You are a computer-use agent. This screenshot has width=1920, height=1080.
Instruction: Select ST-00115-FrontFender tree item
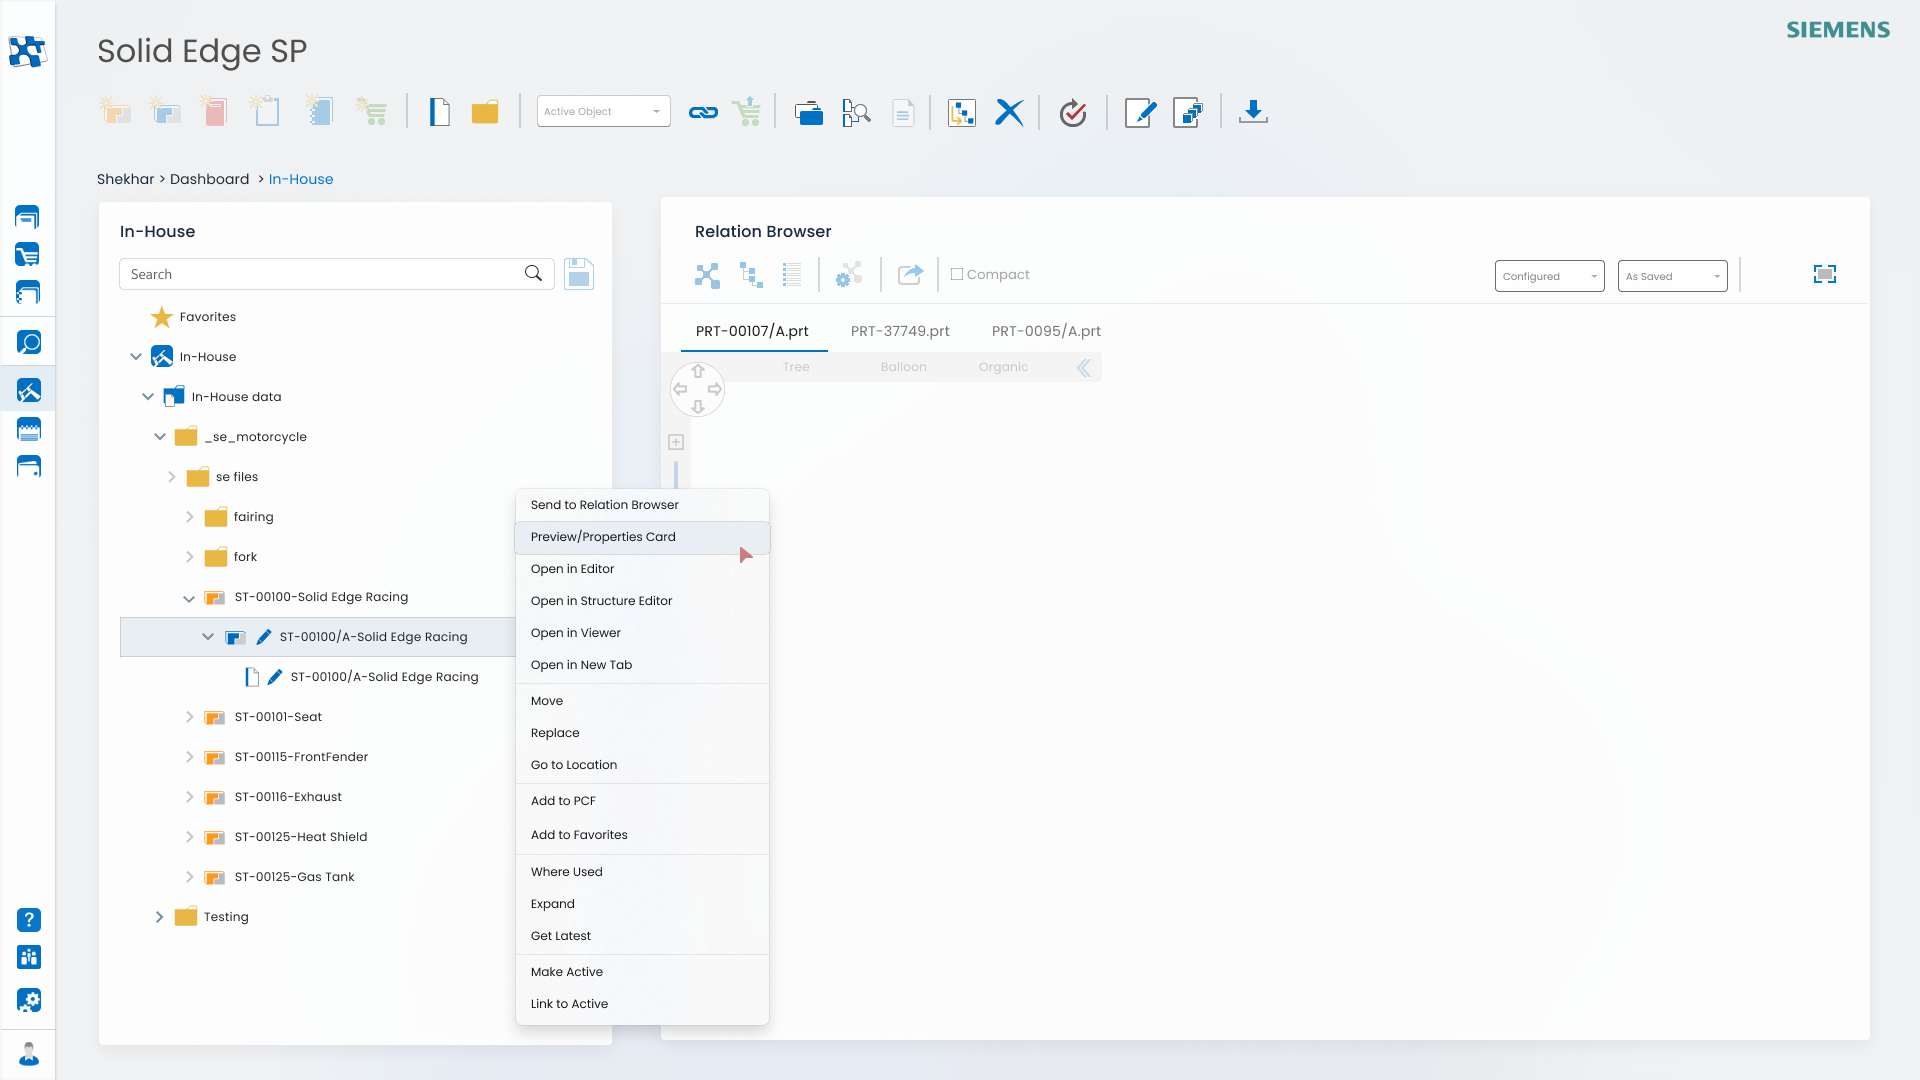[x=301, y=757]
